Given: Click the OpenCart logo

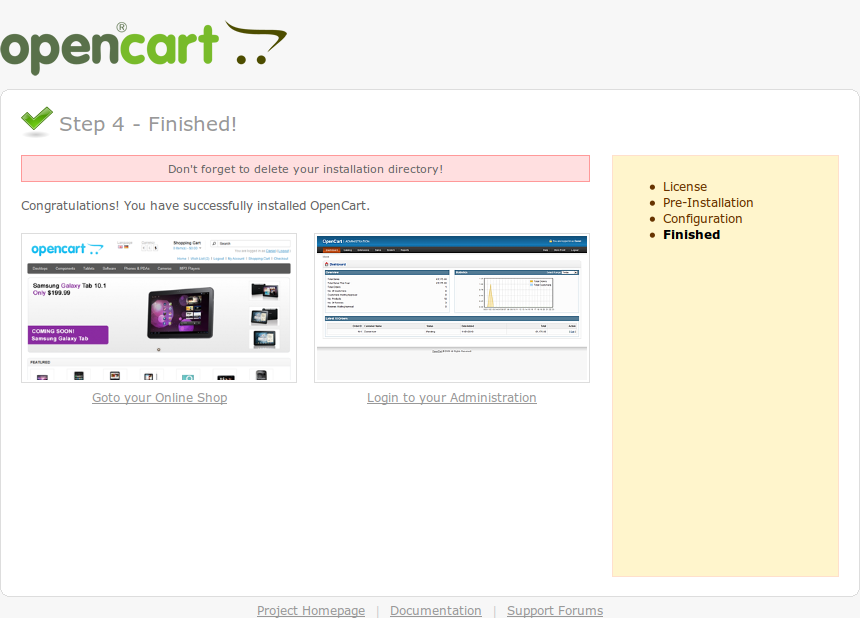Looking at the screenshot, I should pyautogui.click(x=144, y=48).
